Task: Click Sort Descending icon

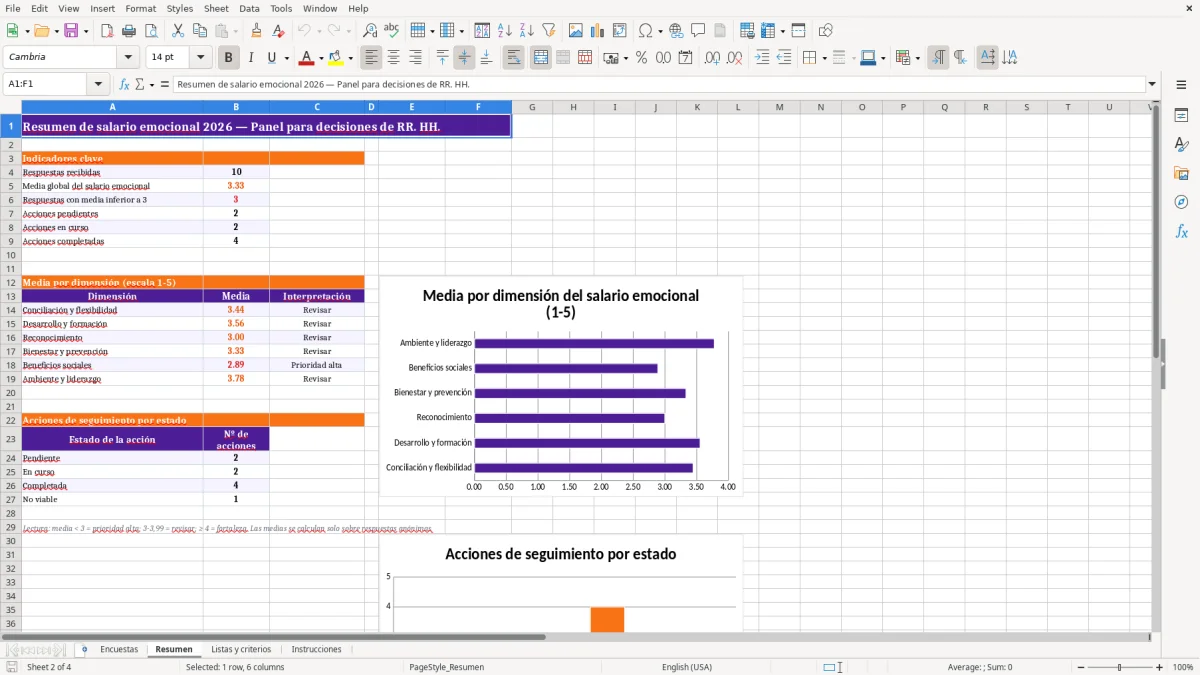Action: tap(526, 31)
